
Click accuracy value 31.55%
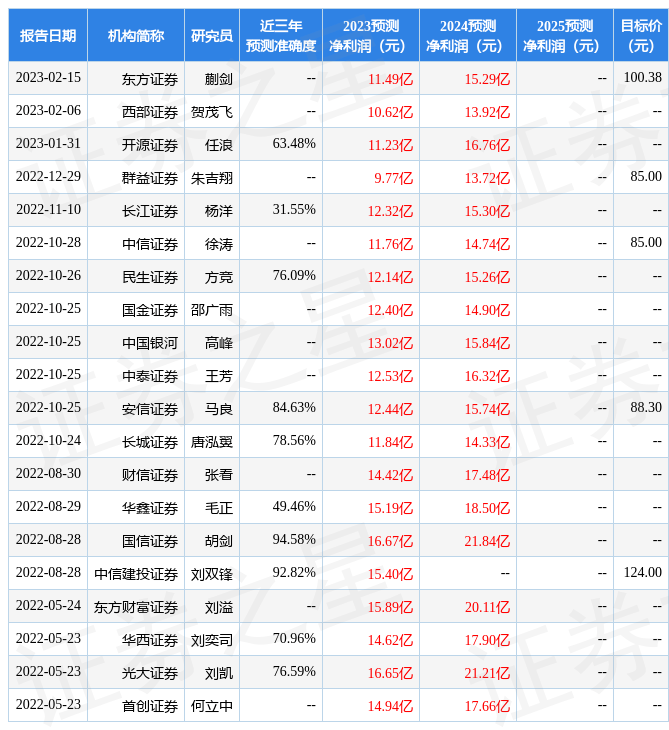coord(294,210)
